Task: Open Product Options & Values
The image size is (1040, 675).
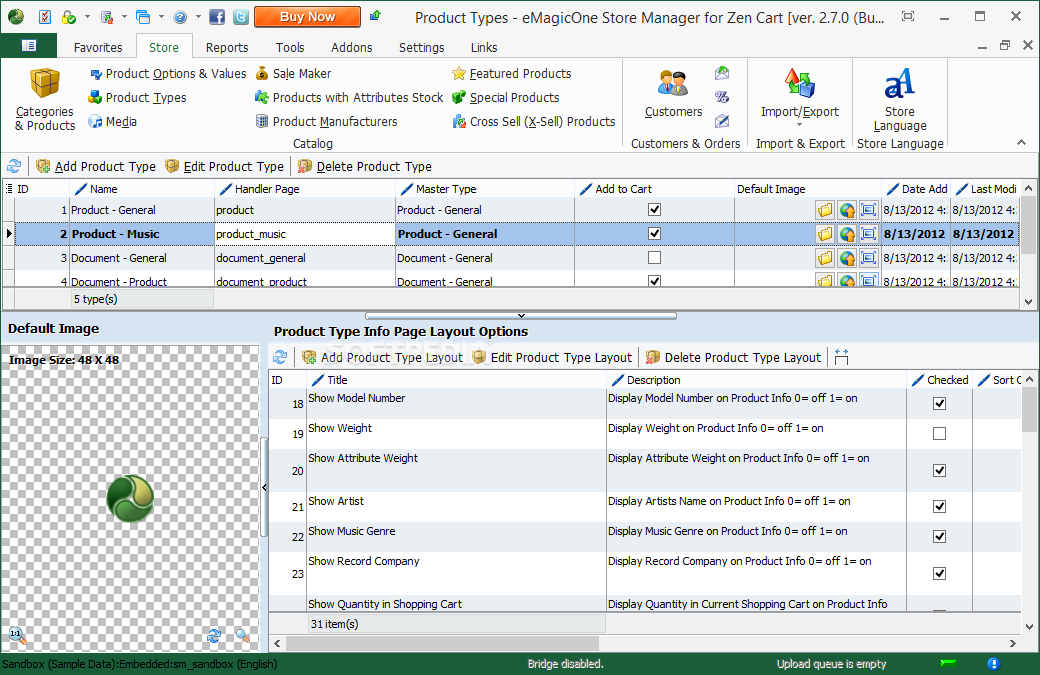Action: click(168, 74)
